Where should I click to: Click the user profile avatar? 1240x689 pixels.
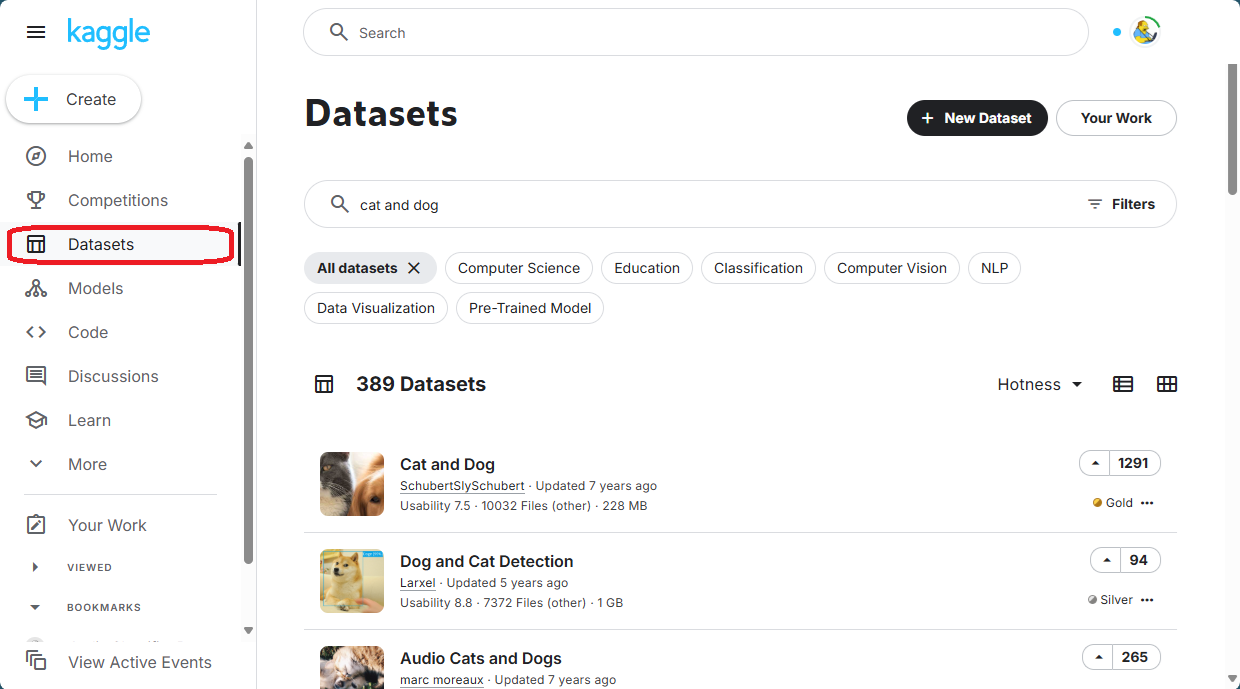coord(1145,32)
